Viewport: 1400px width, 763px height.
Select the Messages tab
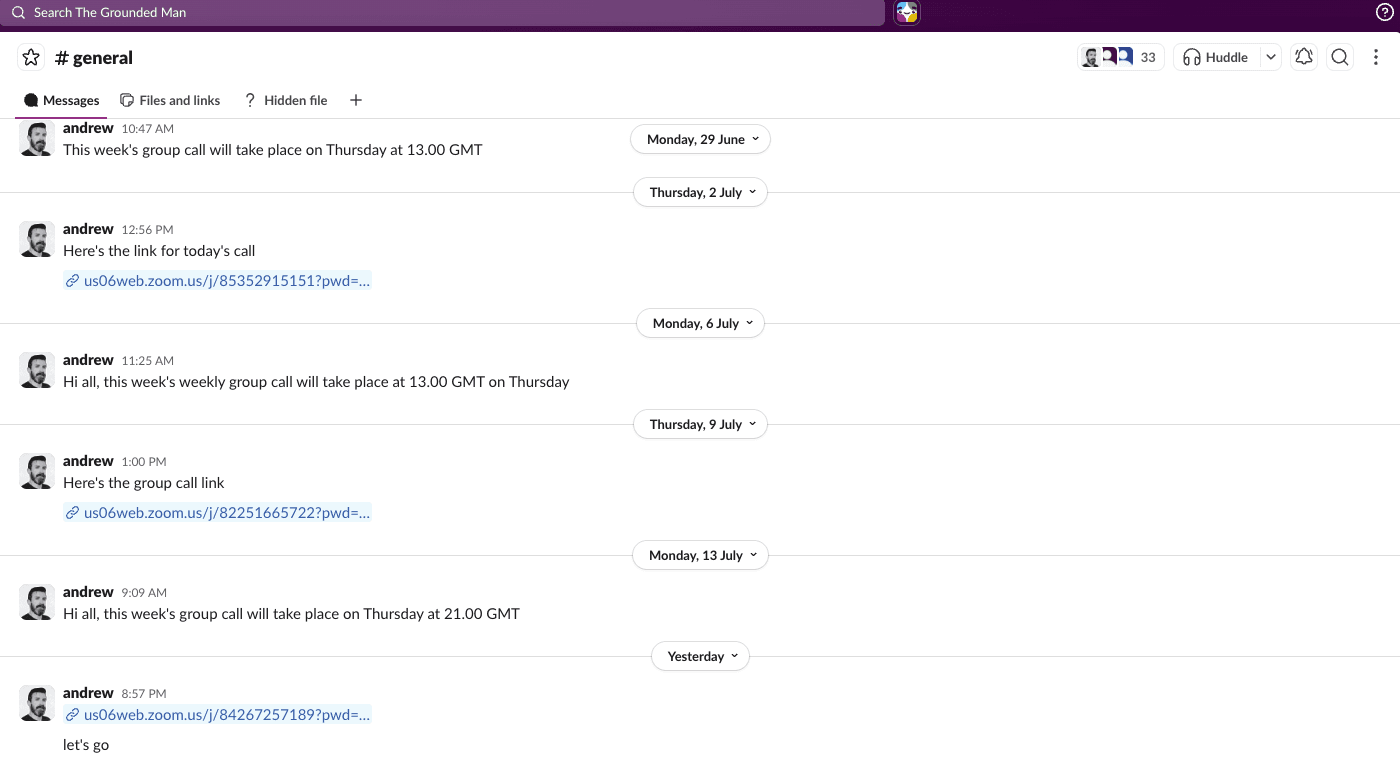coord(61,100)
